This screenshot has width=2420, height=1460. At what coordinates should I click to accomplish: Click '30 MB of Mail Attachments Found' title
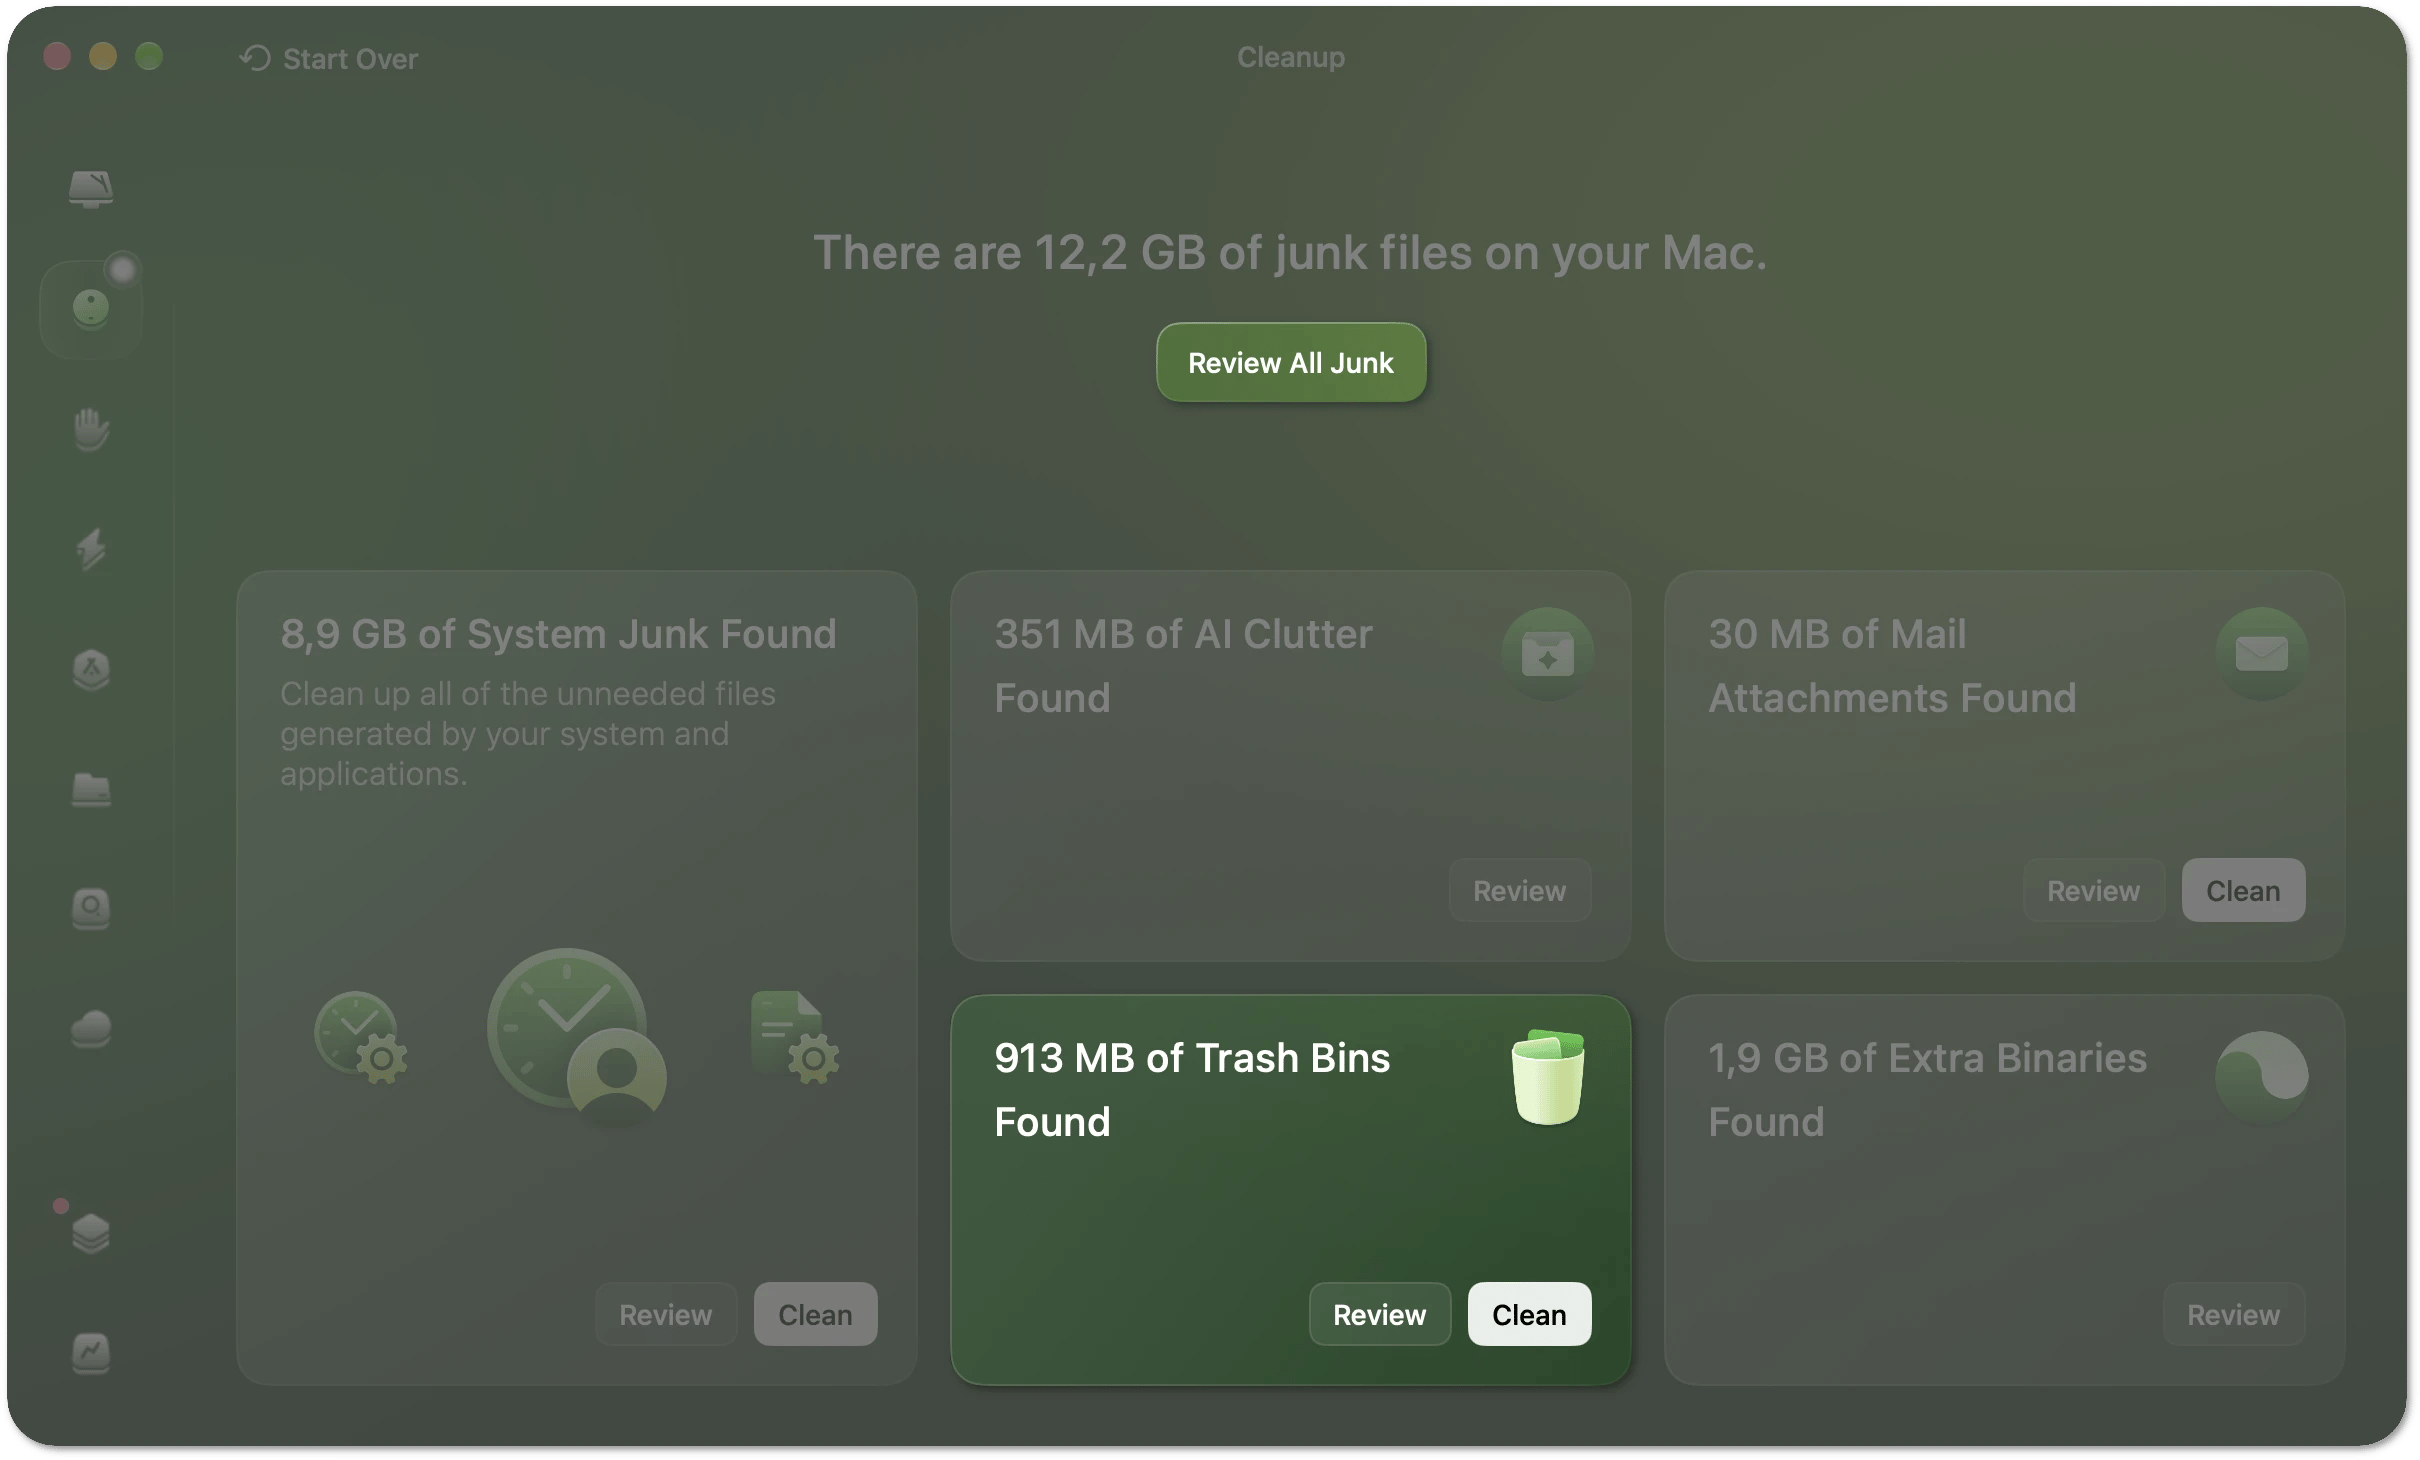point(1892,665)
